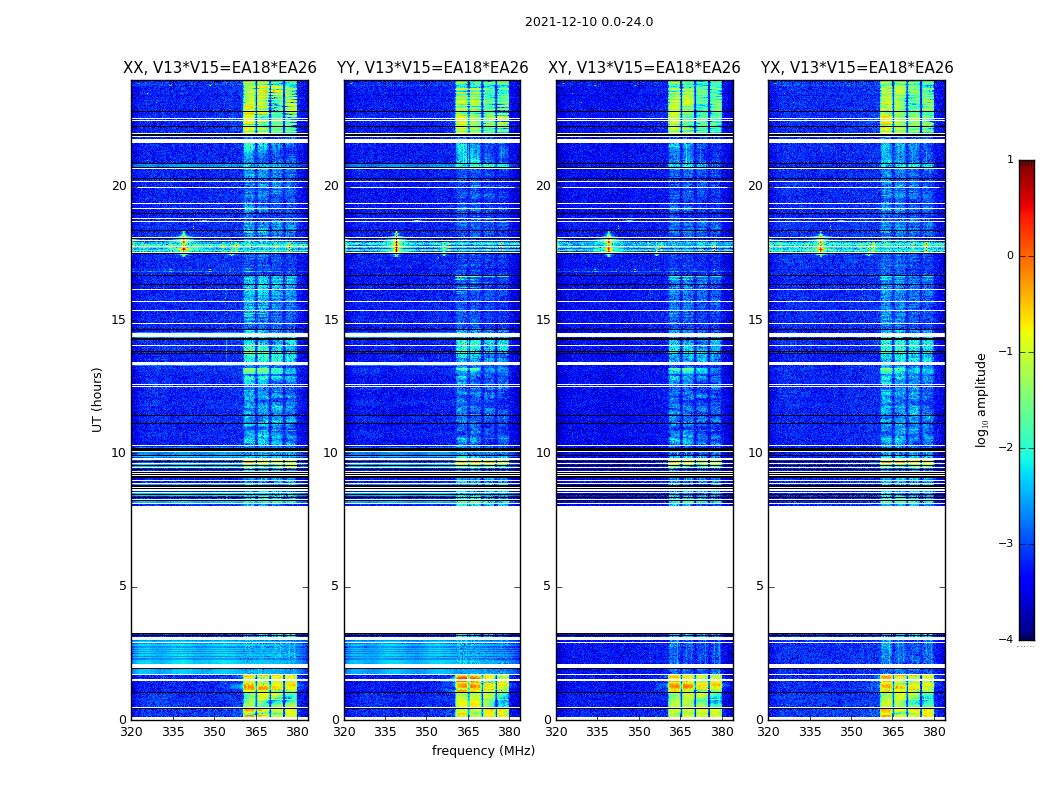This screenshot has width=1050, height=800.
Task: Click the bright spot near 338 MHz in YY panel
Action: click(x=396, y=244)
